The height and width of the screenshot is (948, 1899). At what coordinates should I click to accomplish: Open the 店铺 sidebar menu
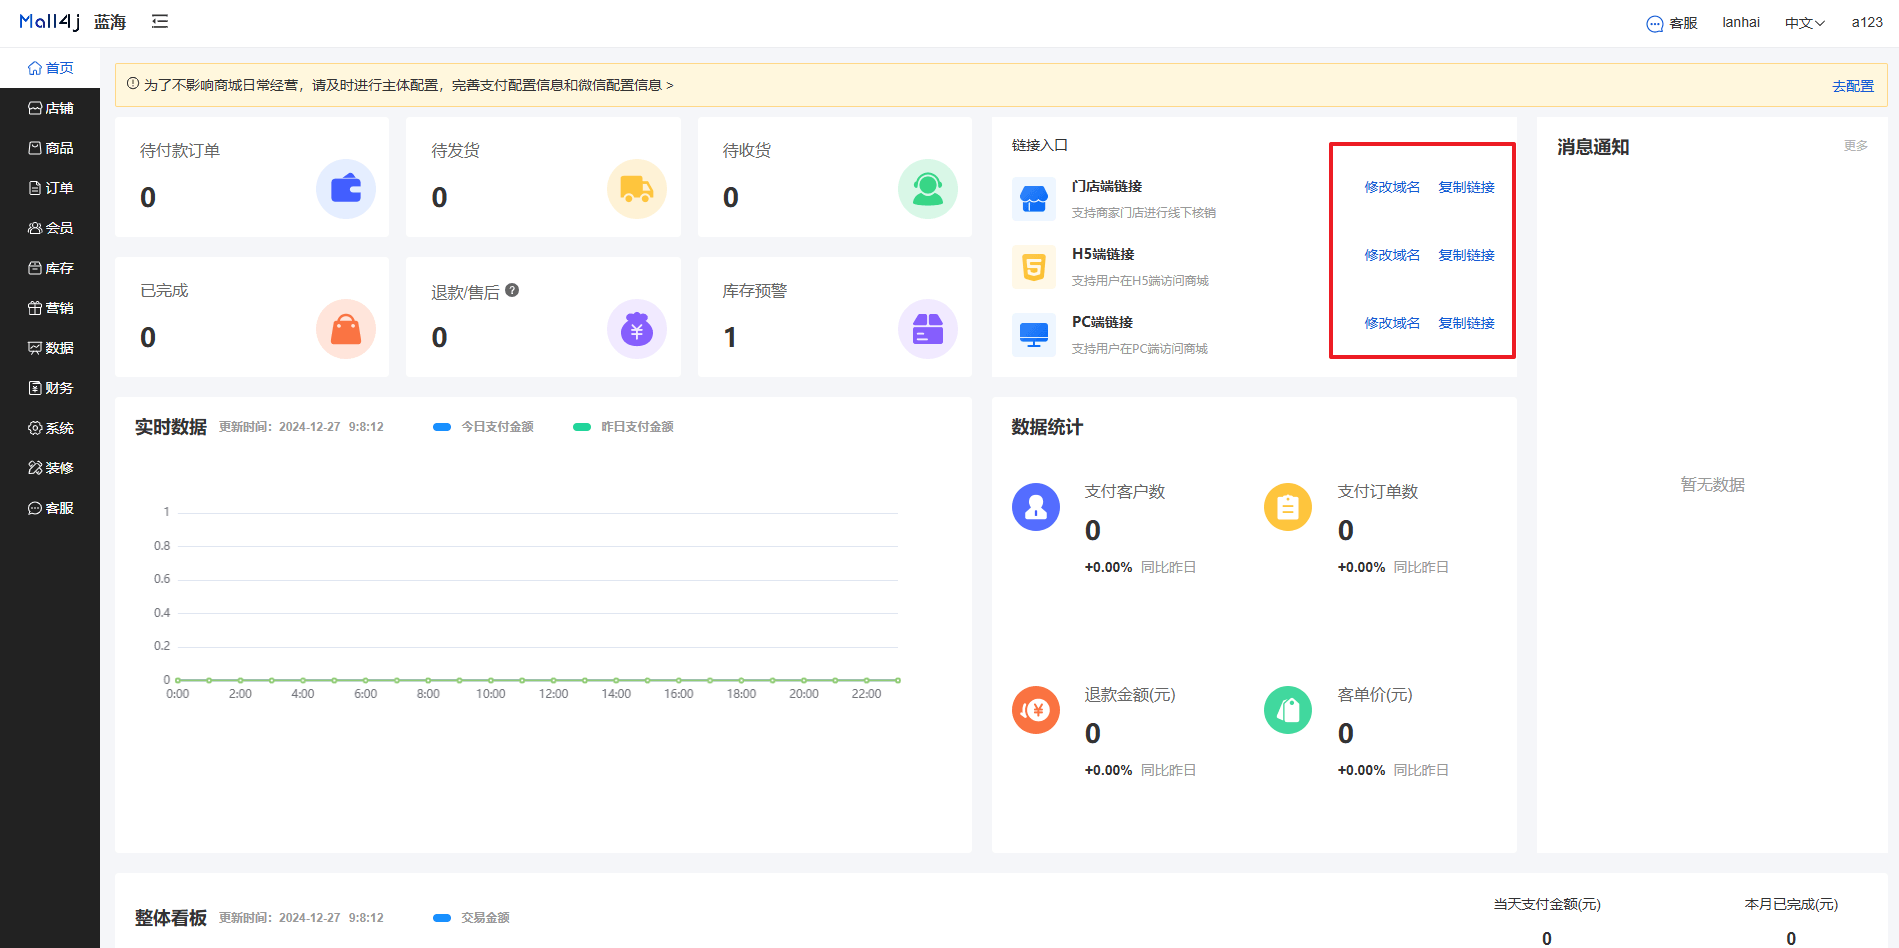tap(50, 108)
